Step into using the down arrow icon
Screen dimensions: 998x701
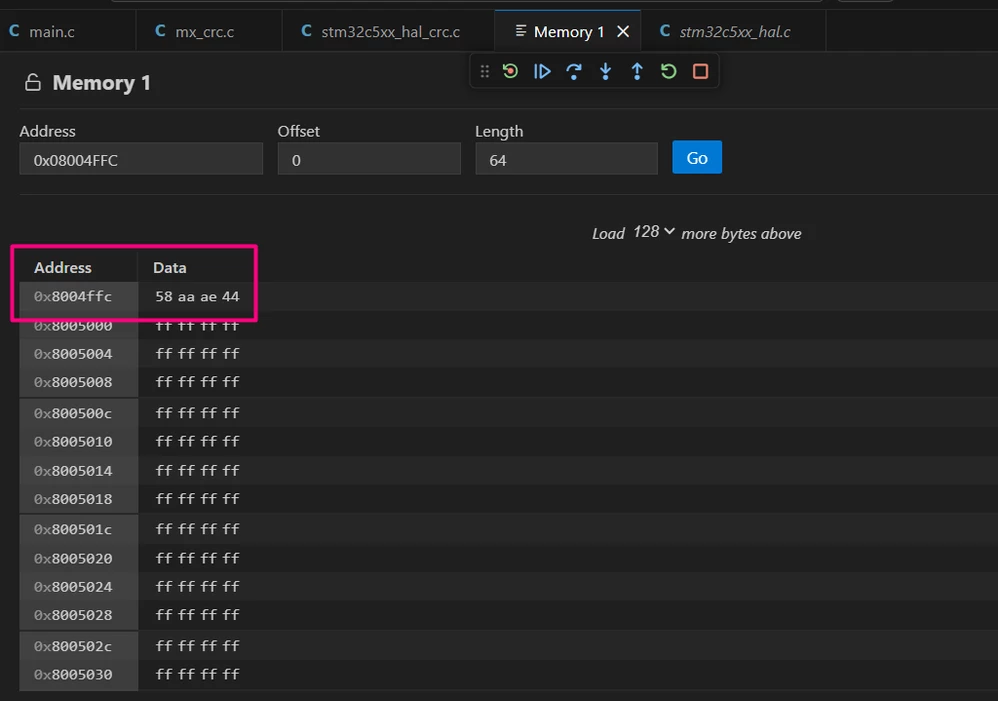[x=605, y=71]
